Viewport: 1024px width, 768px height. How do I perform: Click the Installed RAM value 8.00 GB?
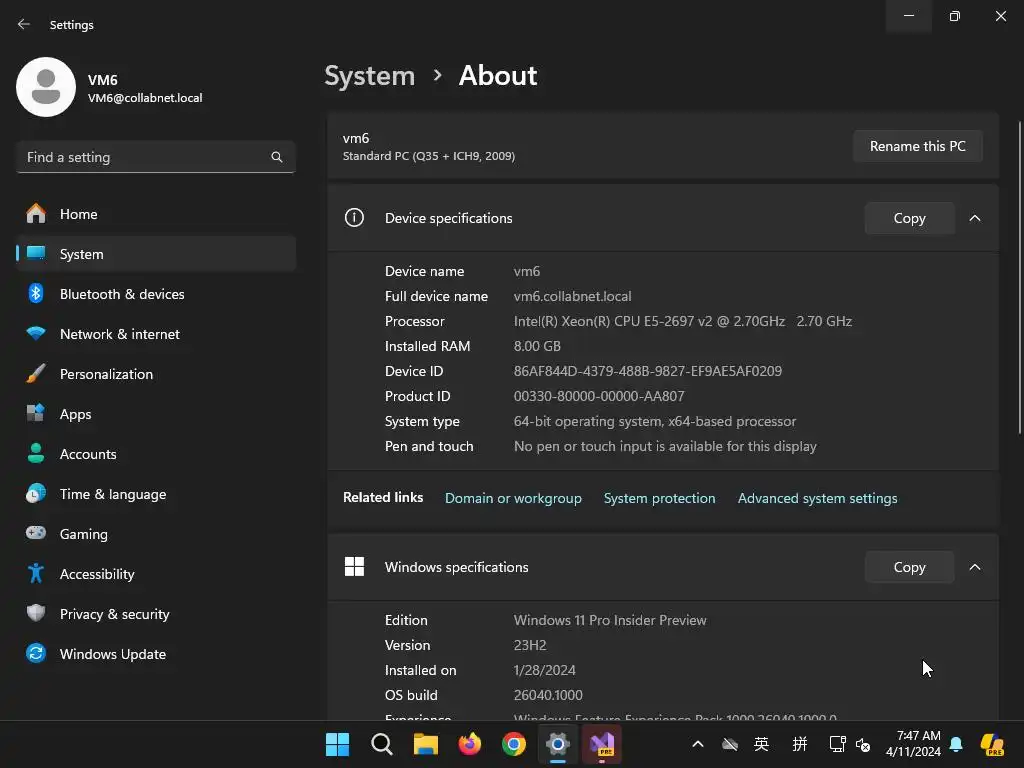pyautogui.click(x=537, y=346)
